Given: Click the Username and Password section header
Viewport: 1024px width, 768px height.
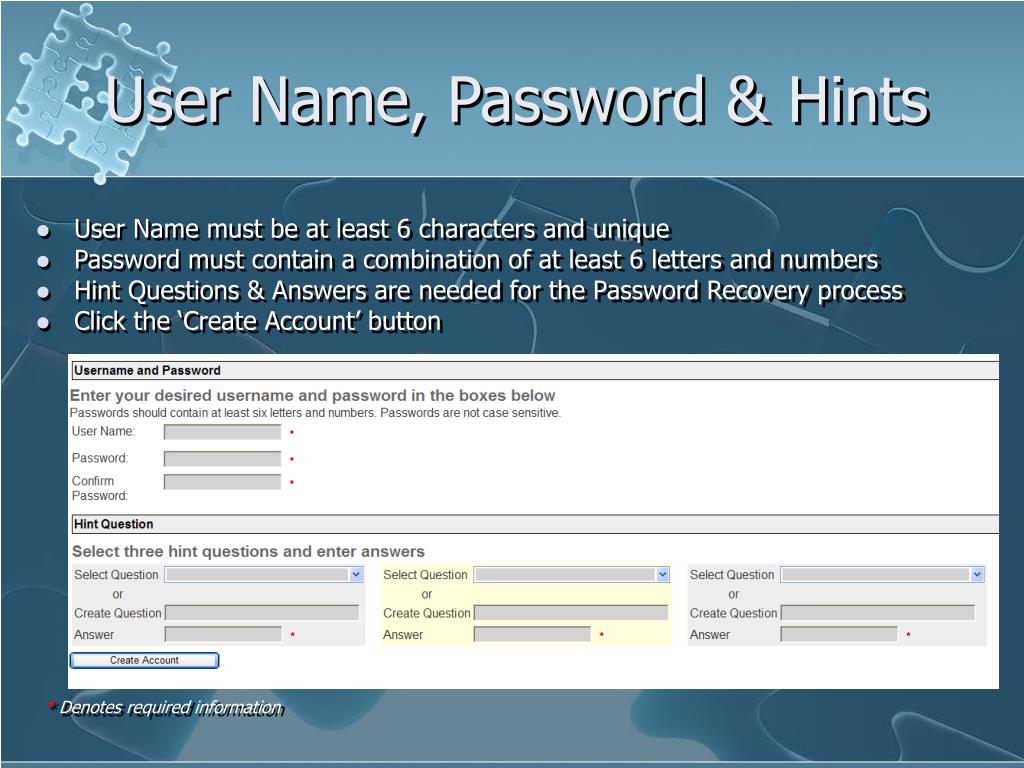Looking at the screenshot, I should tap(148, 371).
